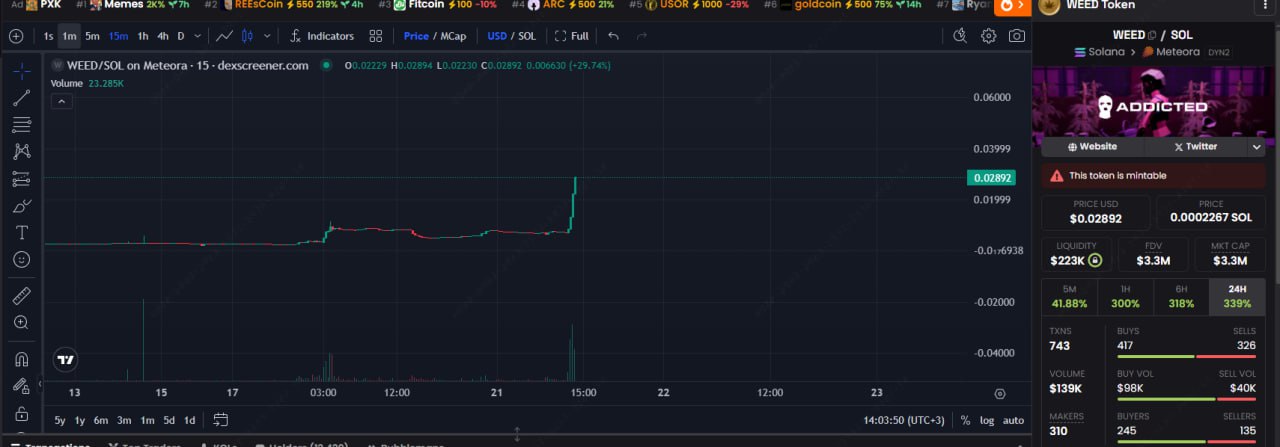This screenshot has width=1280, height=447.
Task: Expand more social links chevron
Action: (x=1257, y=146)
